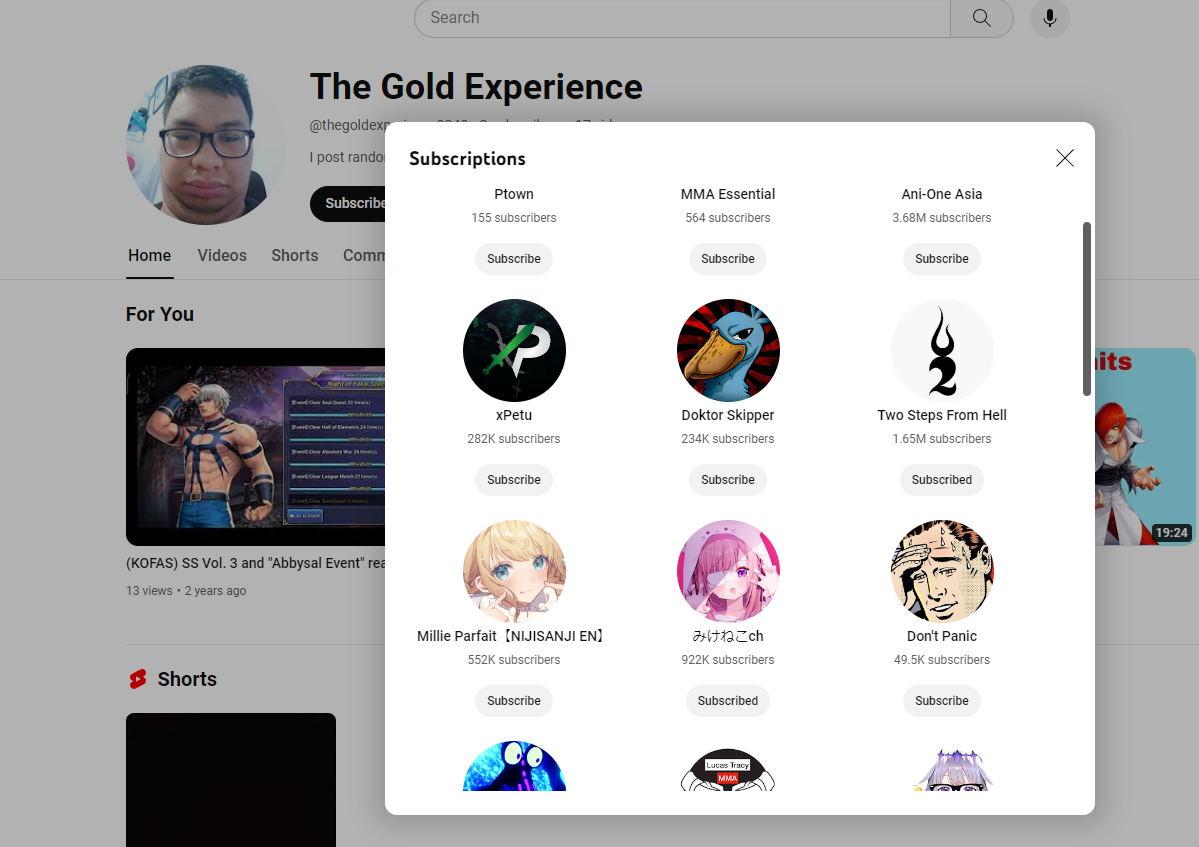Screen dimensions: 1199x847
Task: Activate voice search microphone icon
Action: (1049, 18)
